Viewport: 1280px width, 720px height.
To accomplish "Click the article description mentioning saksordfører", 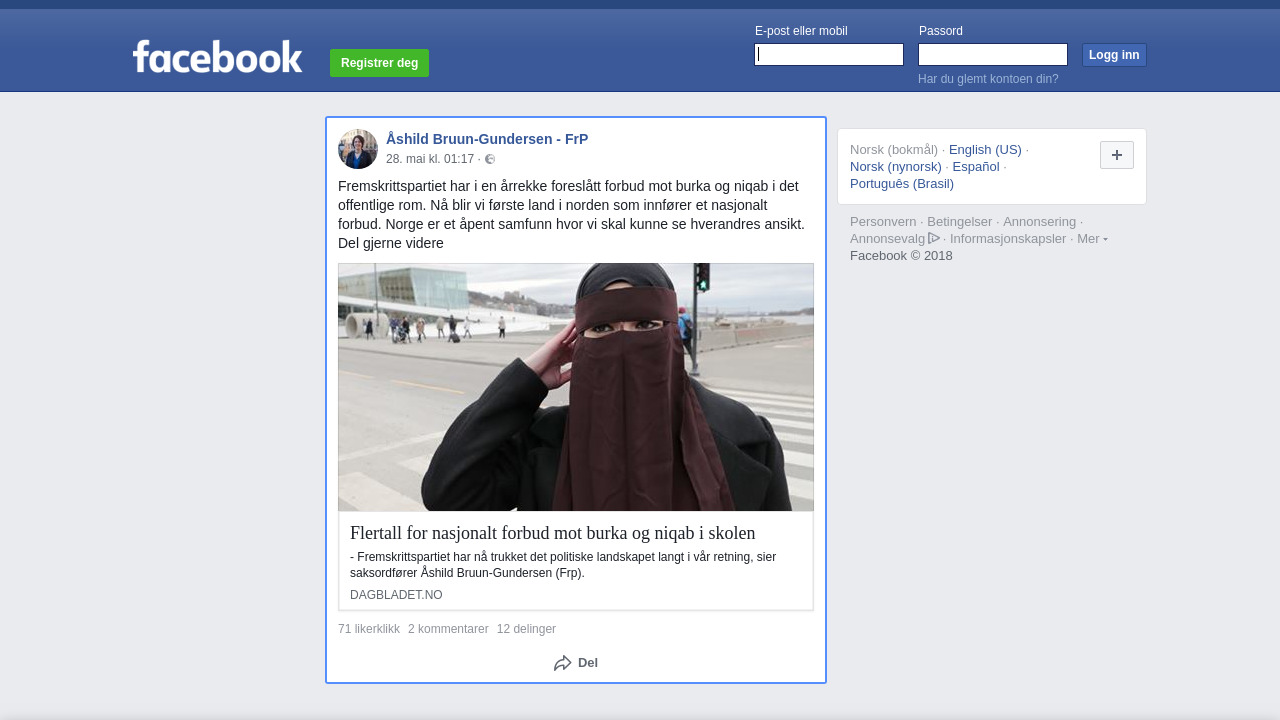I will click(563, 565).
